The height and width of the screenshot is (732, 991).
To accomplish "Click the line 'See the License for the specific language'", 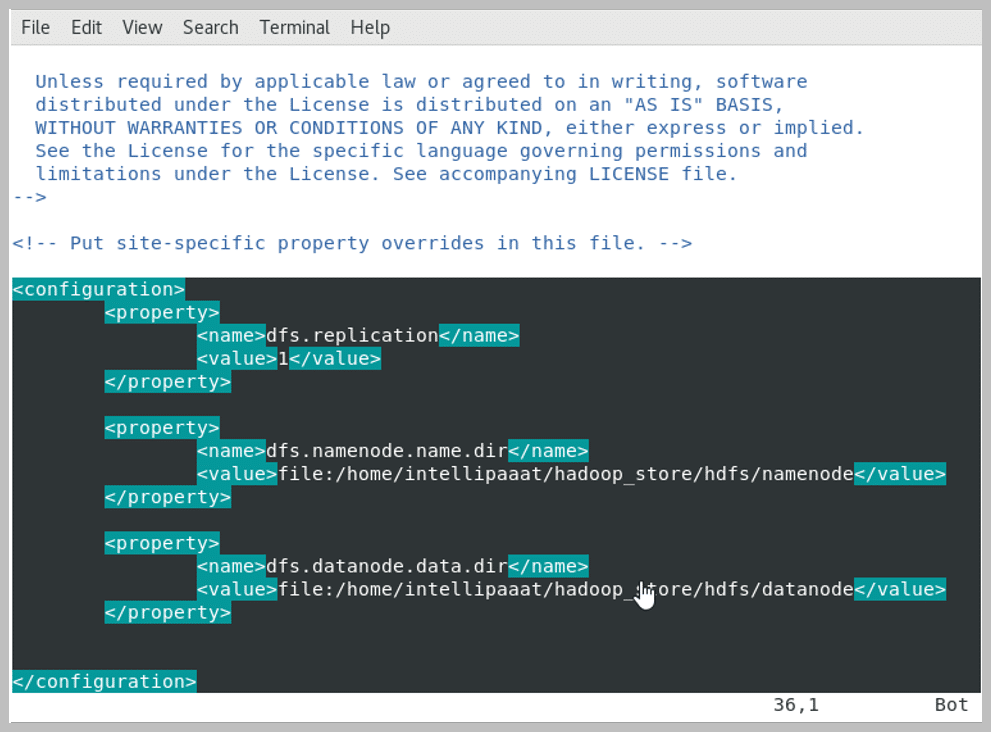I will 422,151.
